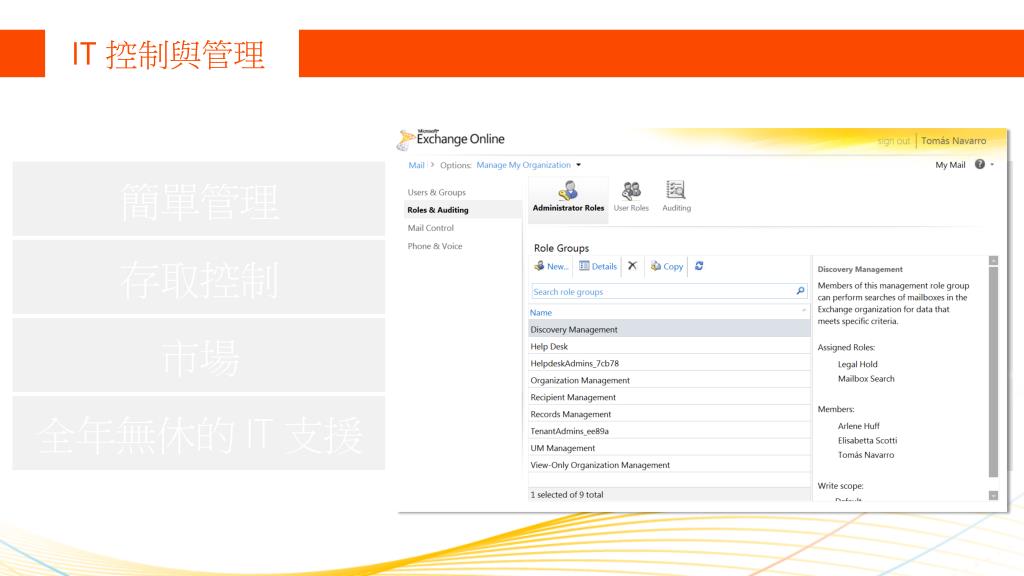Viewport: 1024px width, 576px height.
Task: Select Users & Groups in the sidebar
Action: (436, 192)
